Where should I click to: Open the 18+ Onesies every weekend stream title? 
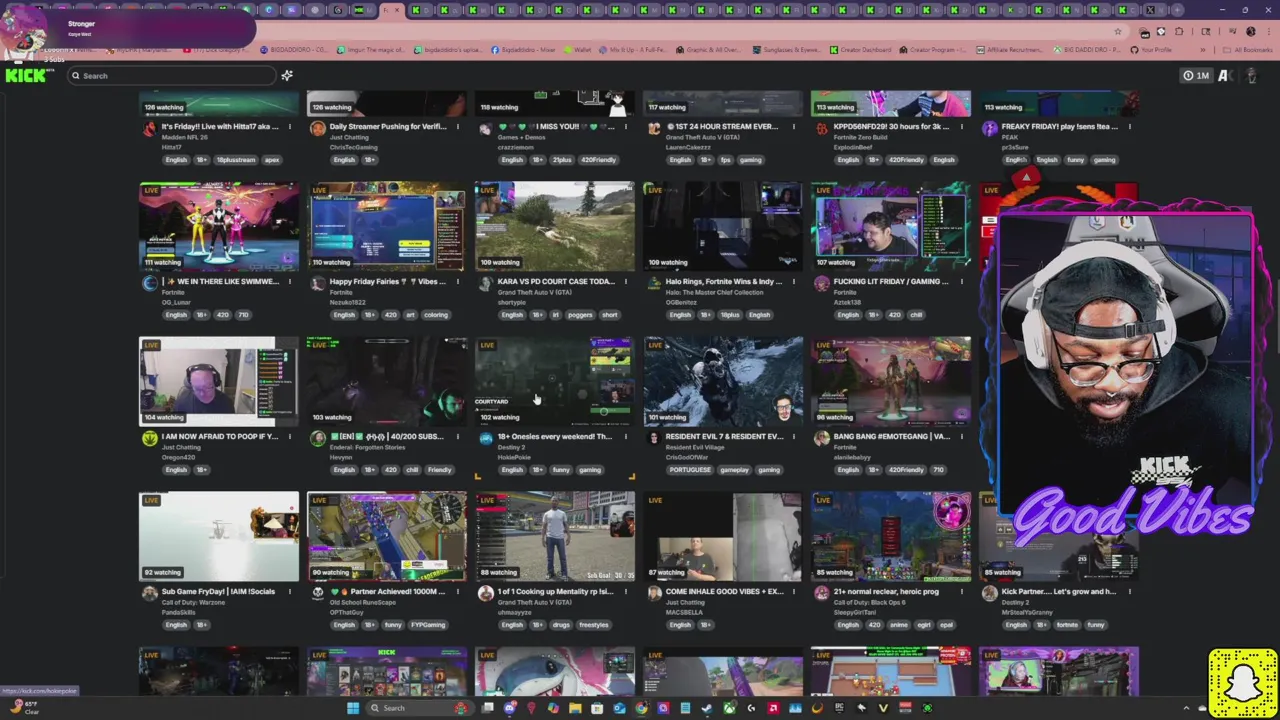[554, 437]
